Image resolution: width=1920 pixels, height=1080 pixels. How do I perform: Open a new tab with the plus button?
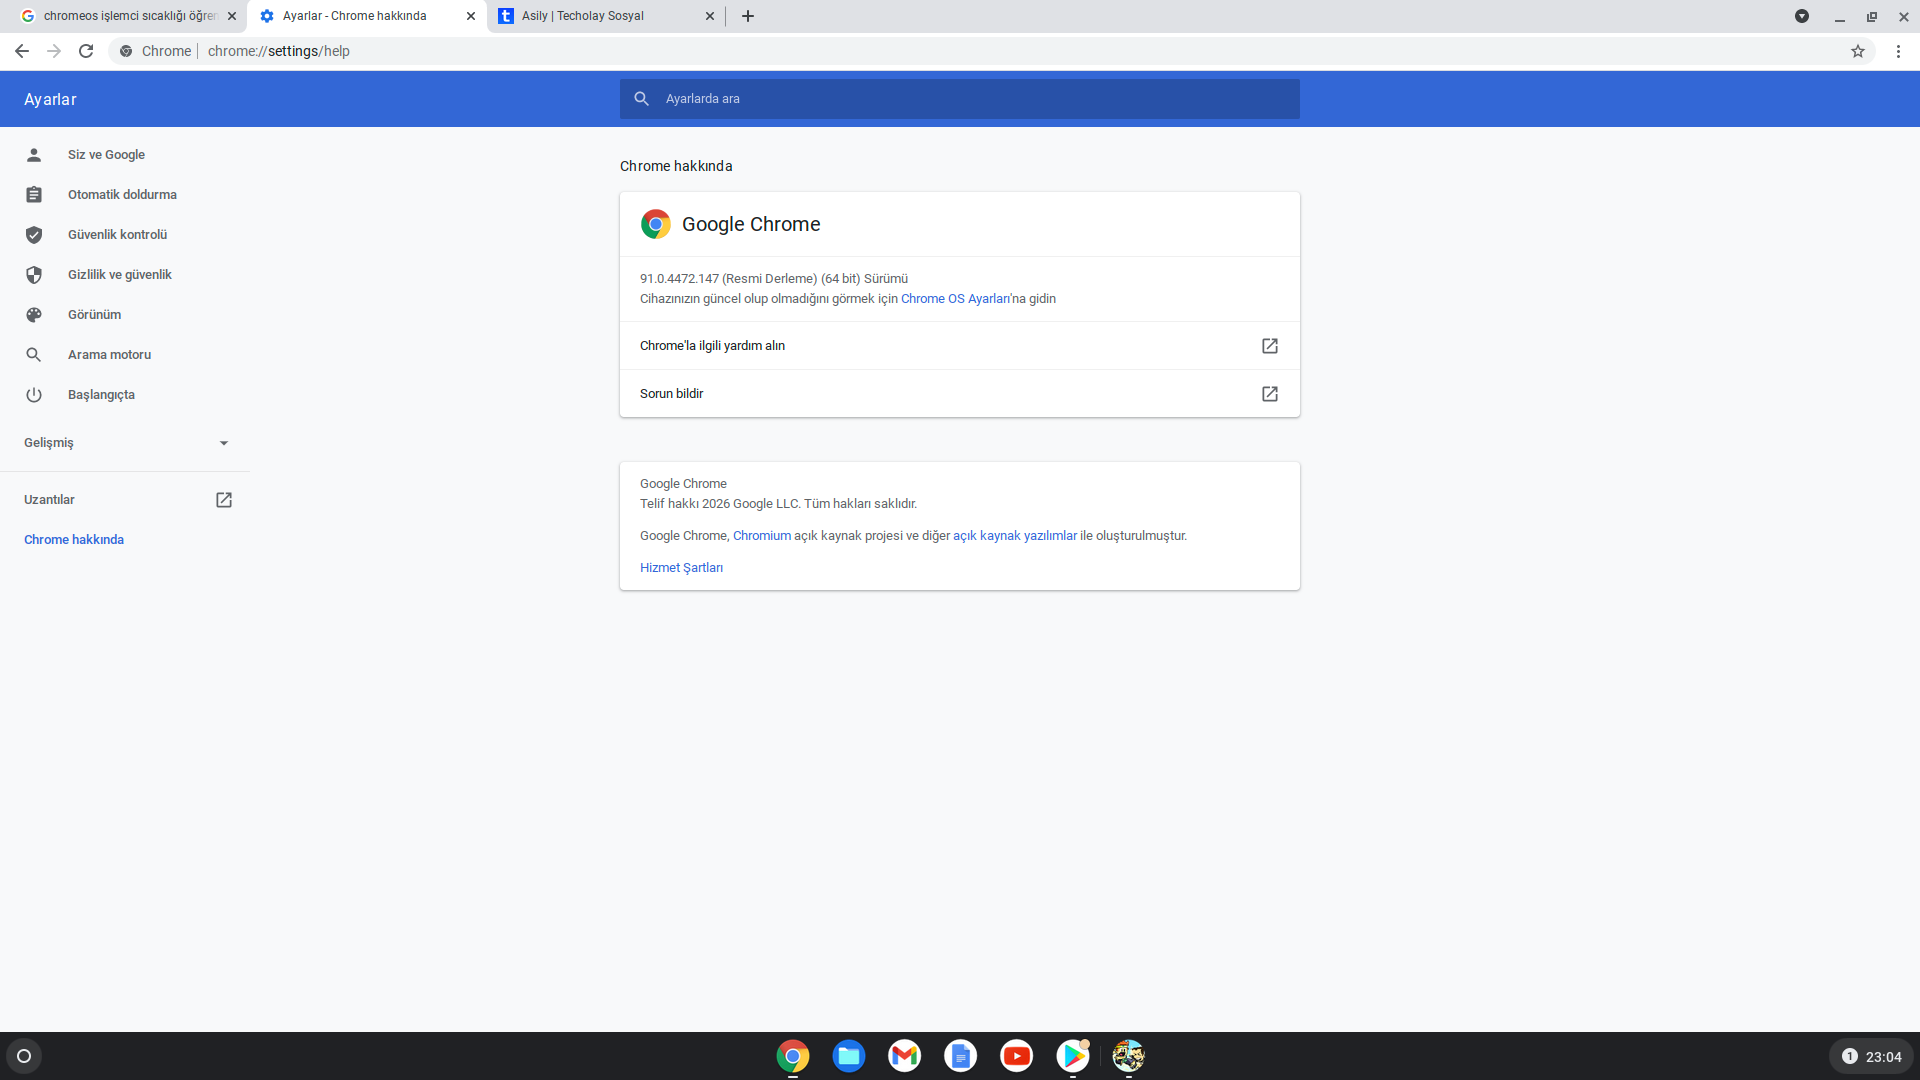click(748, 16)
